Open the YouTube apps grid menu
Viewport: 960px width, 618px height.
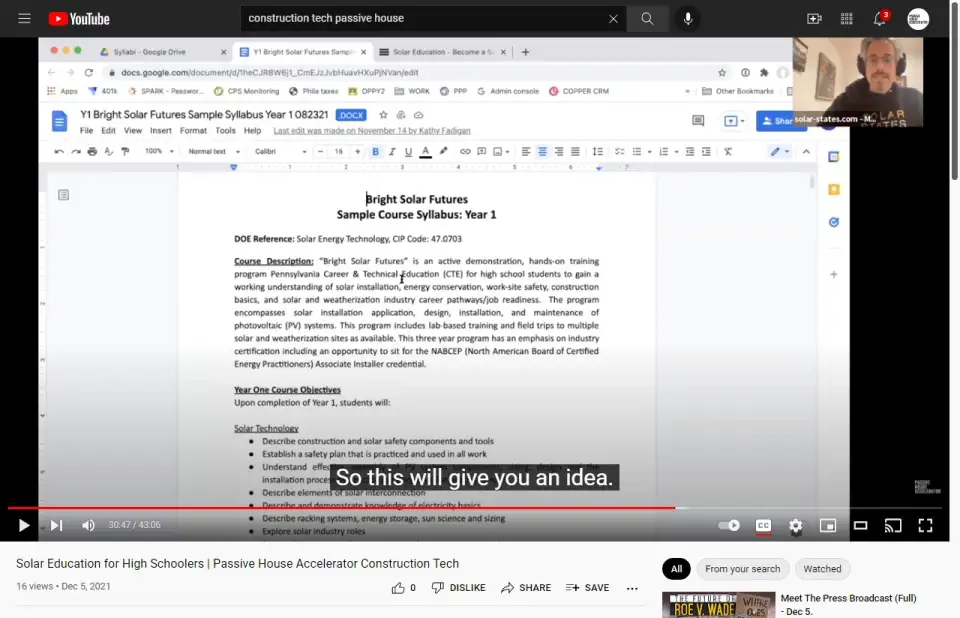pos(847,19)
